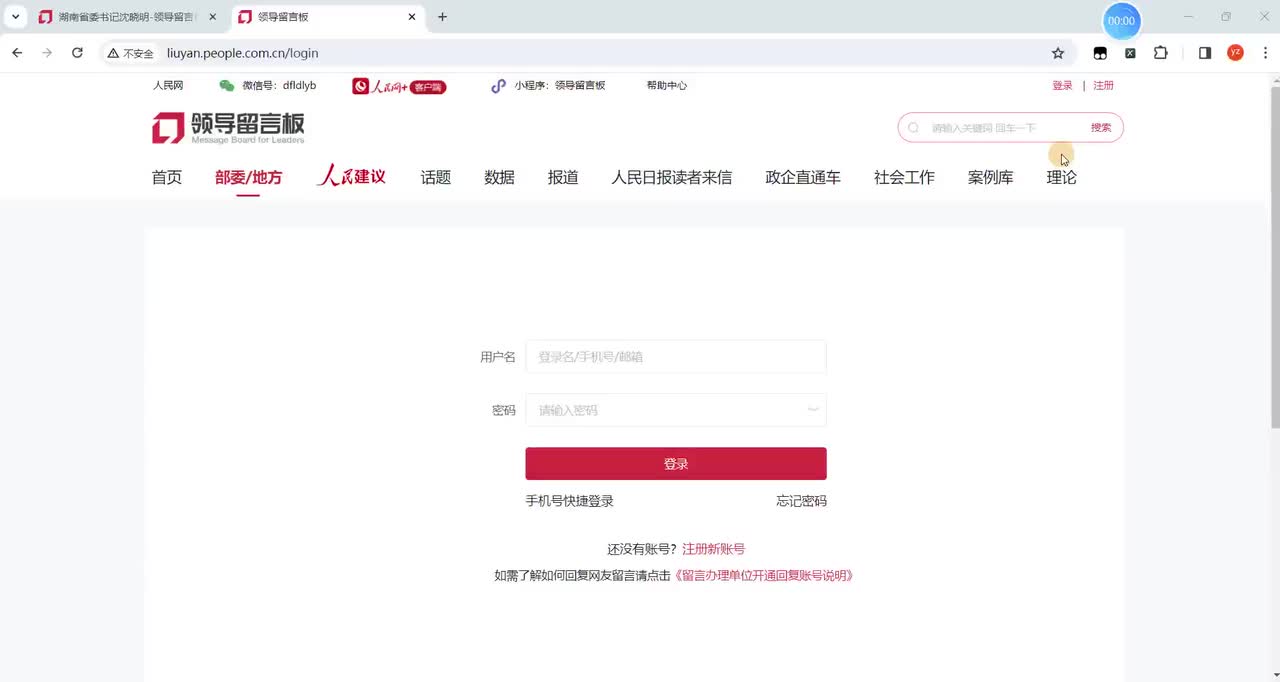1280x682 pixels.
Task: Click the first black extension icon
Action: click(x=1100, y=53)
